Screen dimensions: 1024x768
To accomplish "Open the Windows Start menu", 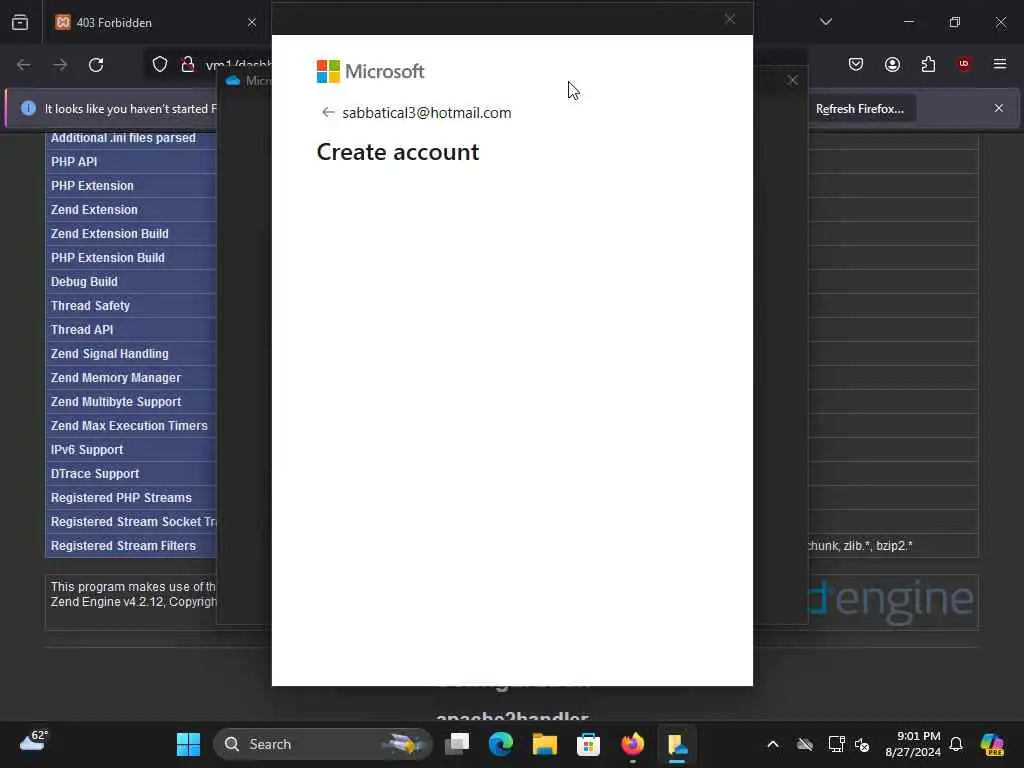I will pyautogui.click(x=189, y=744).
